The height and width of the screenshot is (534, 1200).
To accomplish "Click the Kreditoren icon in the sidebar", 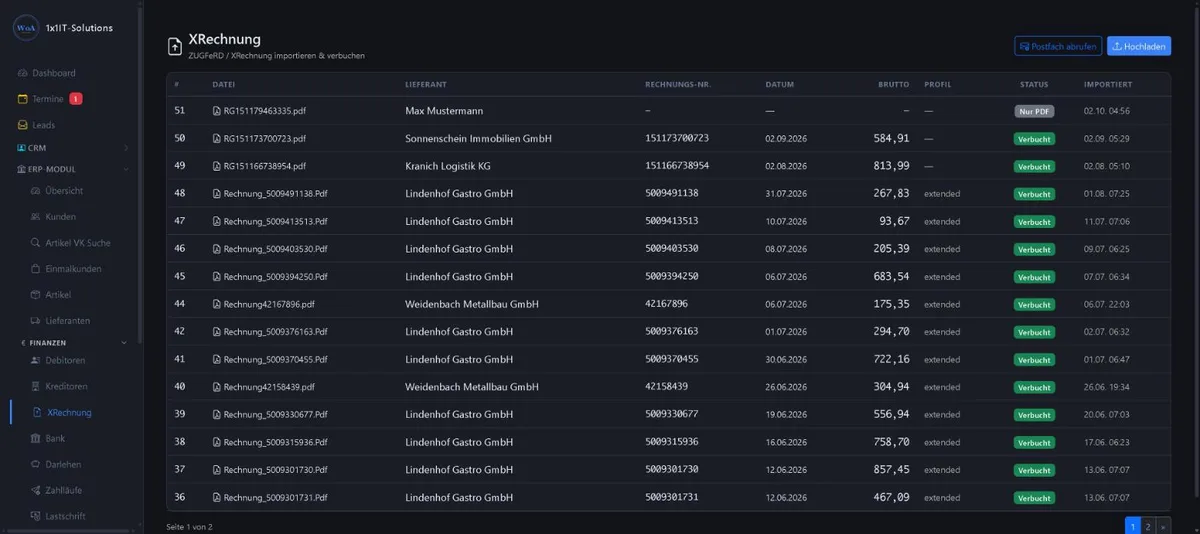I will [36, 386].
